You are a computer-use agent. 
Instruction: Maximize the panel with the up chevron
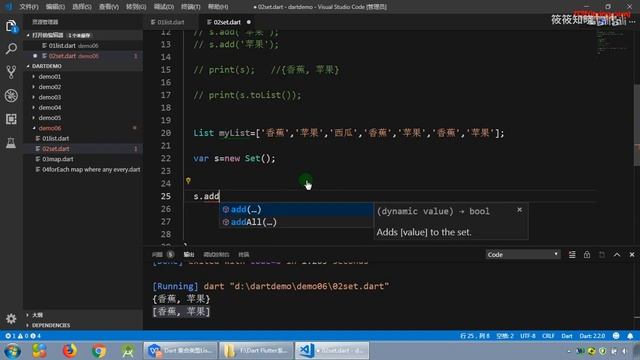coord(617,254)
